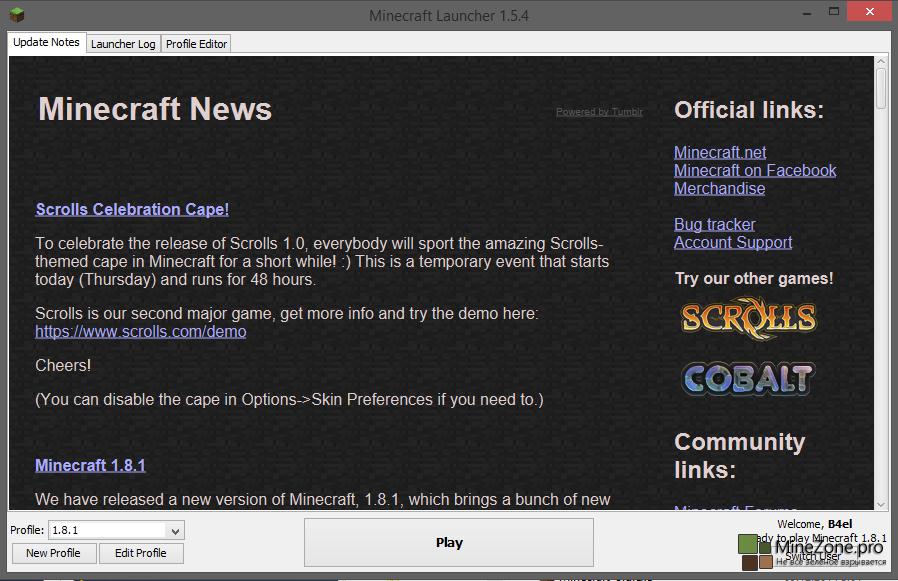Viewport: 898px width, 581px height.
Task: Open the Scrolls Celebration Cape! headline
Action: point(132,209)
